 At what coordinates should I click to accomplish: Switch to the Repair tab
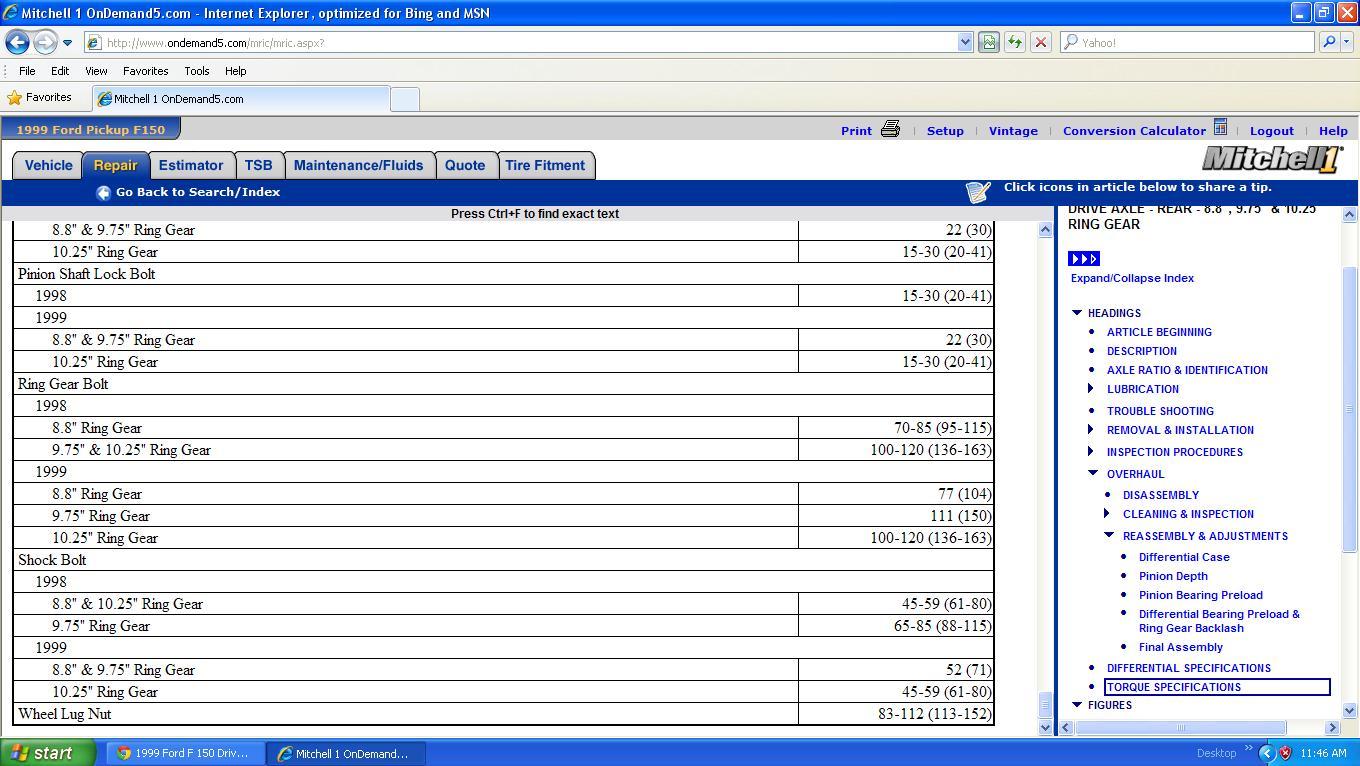116,166
